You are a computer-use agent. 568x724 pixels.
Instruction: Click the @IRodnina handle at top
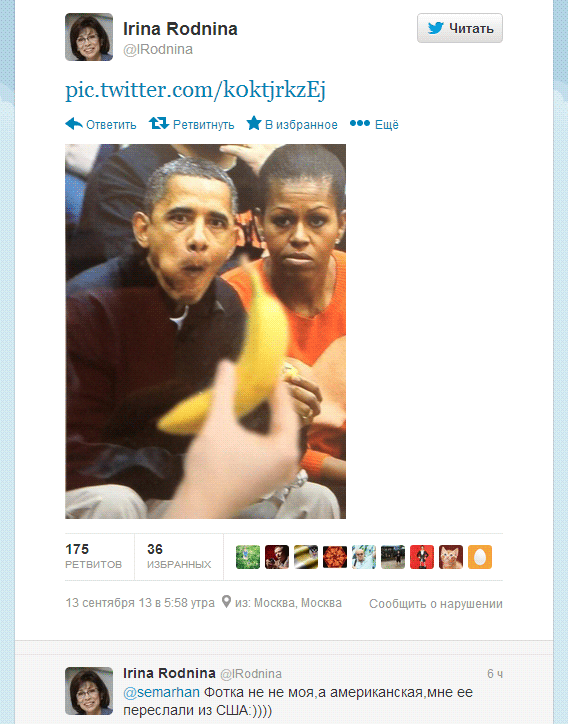(158, 49)
